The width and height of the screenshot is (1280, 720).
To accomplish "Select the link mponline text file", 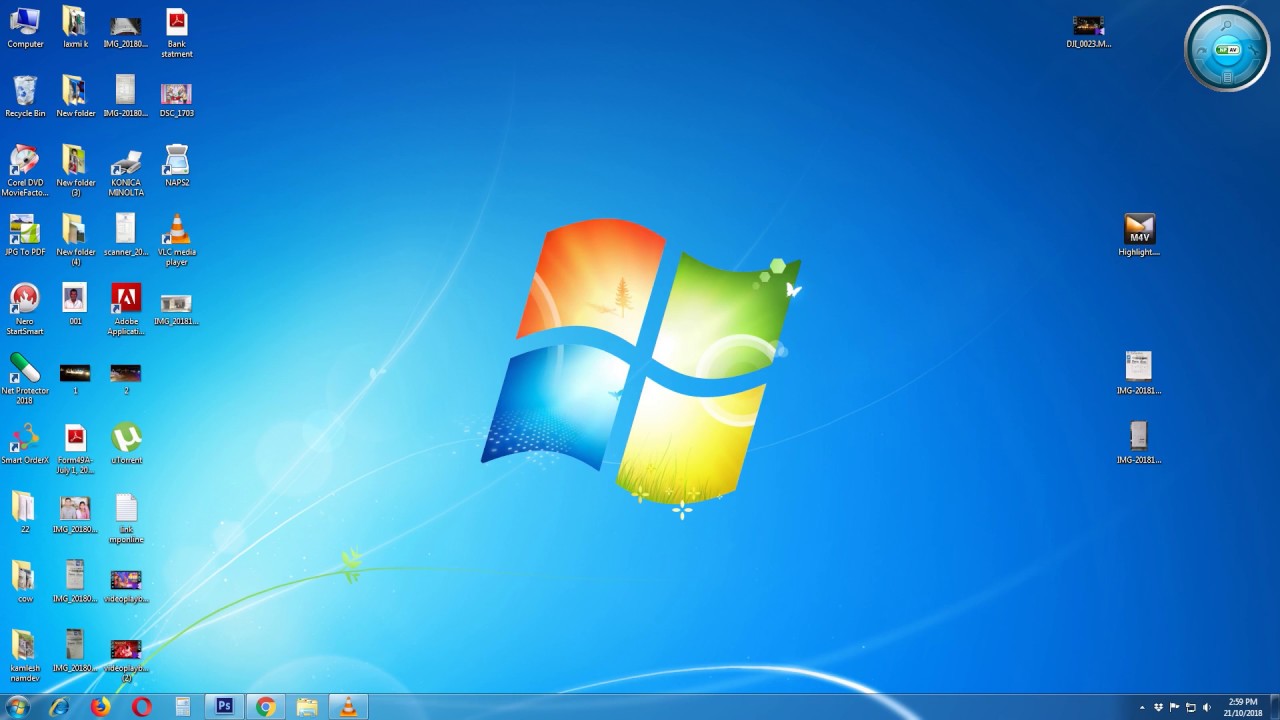I will [x=126, y=518].
